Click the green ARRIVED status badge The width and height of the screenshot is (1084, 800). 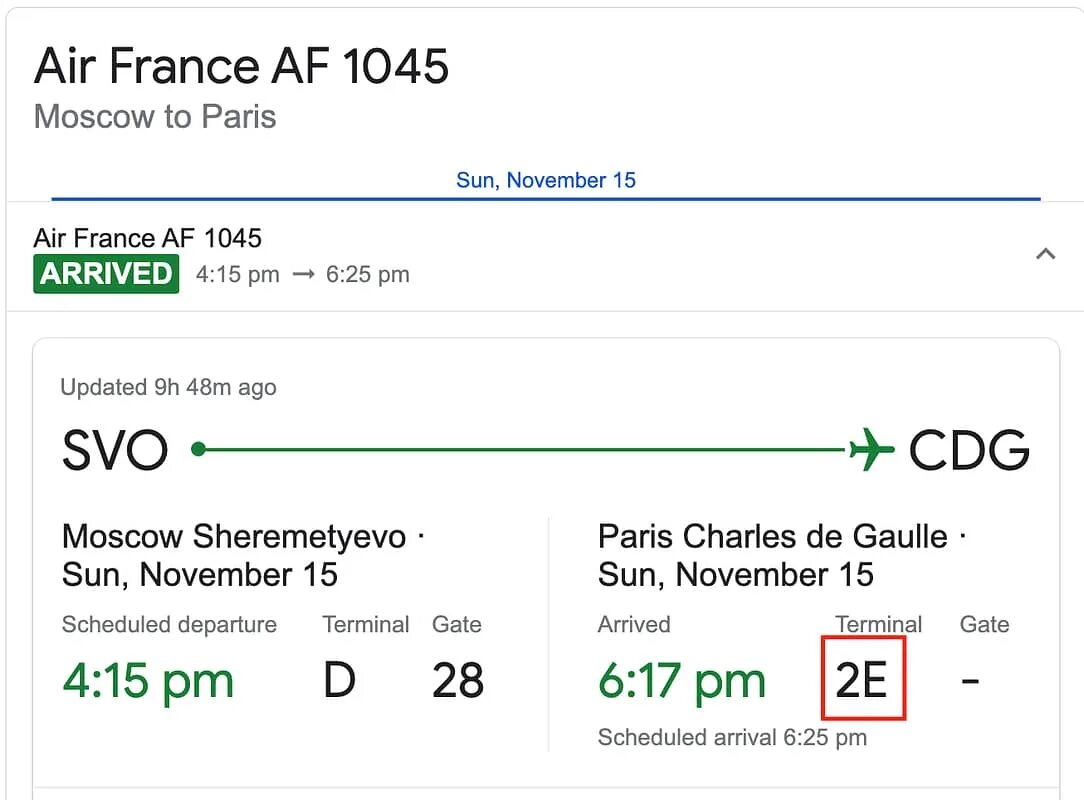pos(106,274)
